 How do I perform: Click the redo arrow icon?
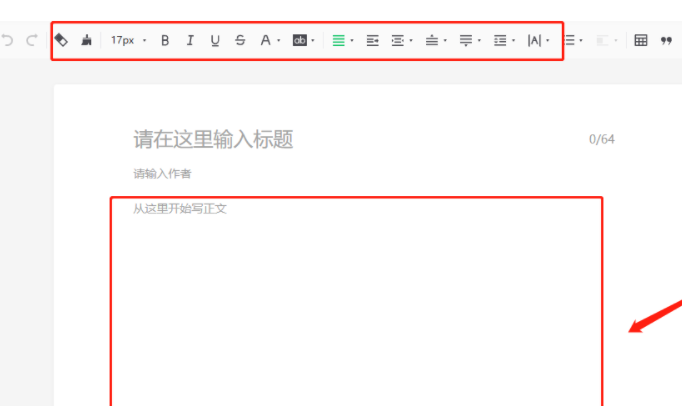tap(31, 41)
